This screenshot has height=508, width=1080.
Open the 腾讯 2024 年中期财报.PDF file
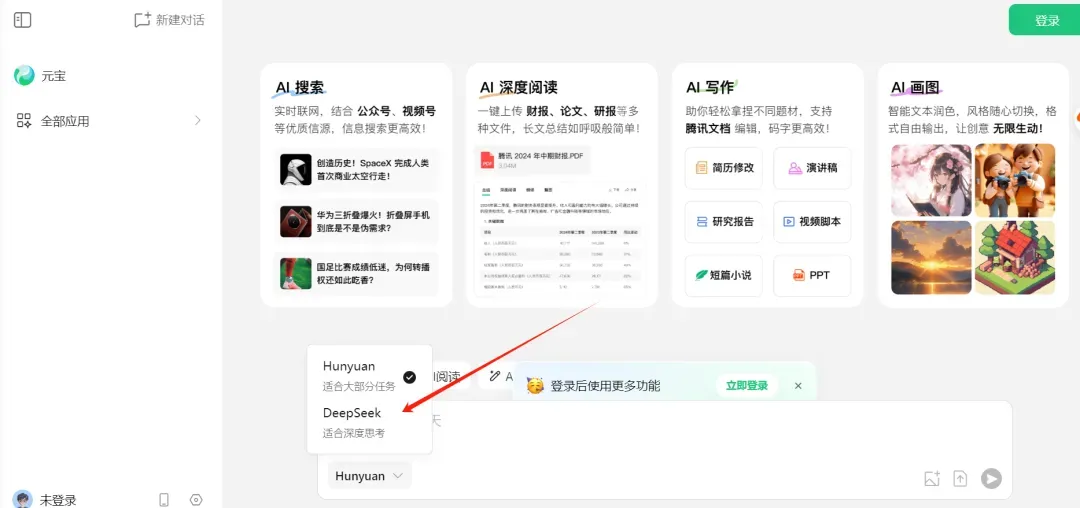[x=532, y=160]
